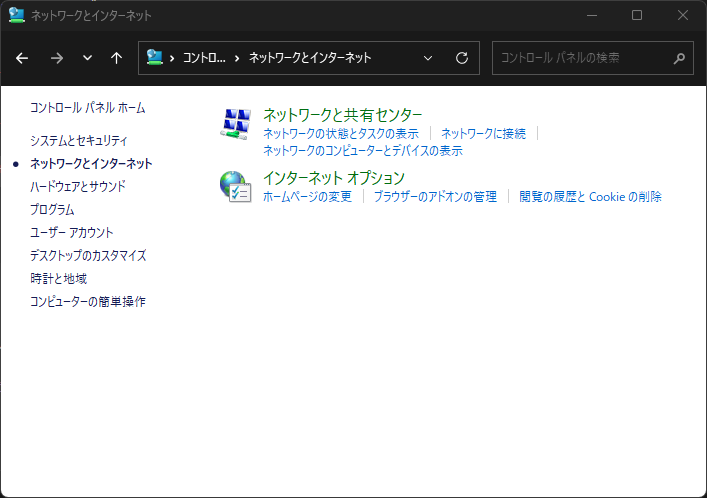Click the Forward arrow navigation button
Viewport: 707px width, 498px height.
coord(57,58)
